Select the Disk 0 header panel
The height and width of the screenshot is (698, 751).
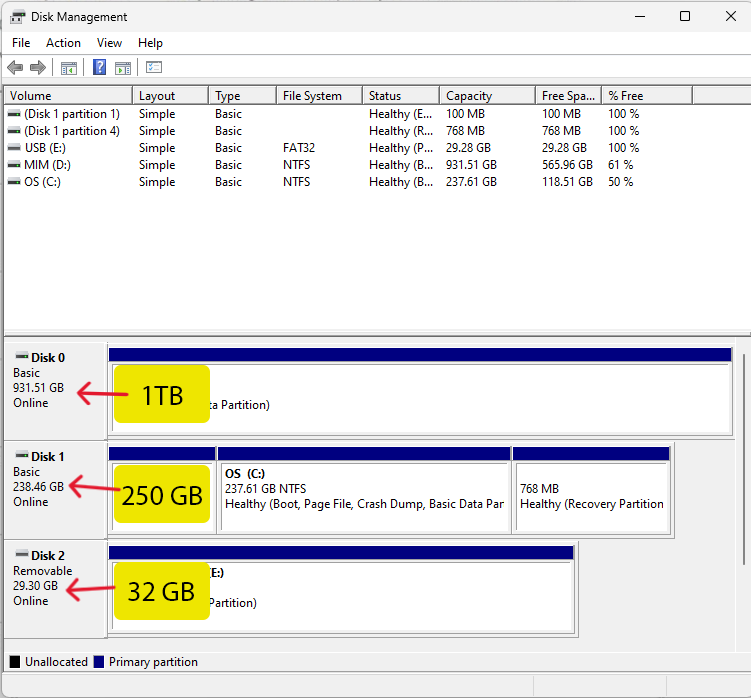[56, 391]
